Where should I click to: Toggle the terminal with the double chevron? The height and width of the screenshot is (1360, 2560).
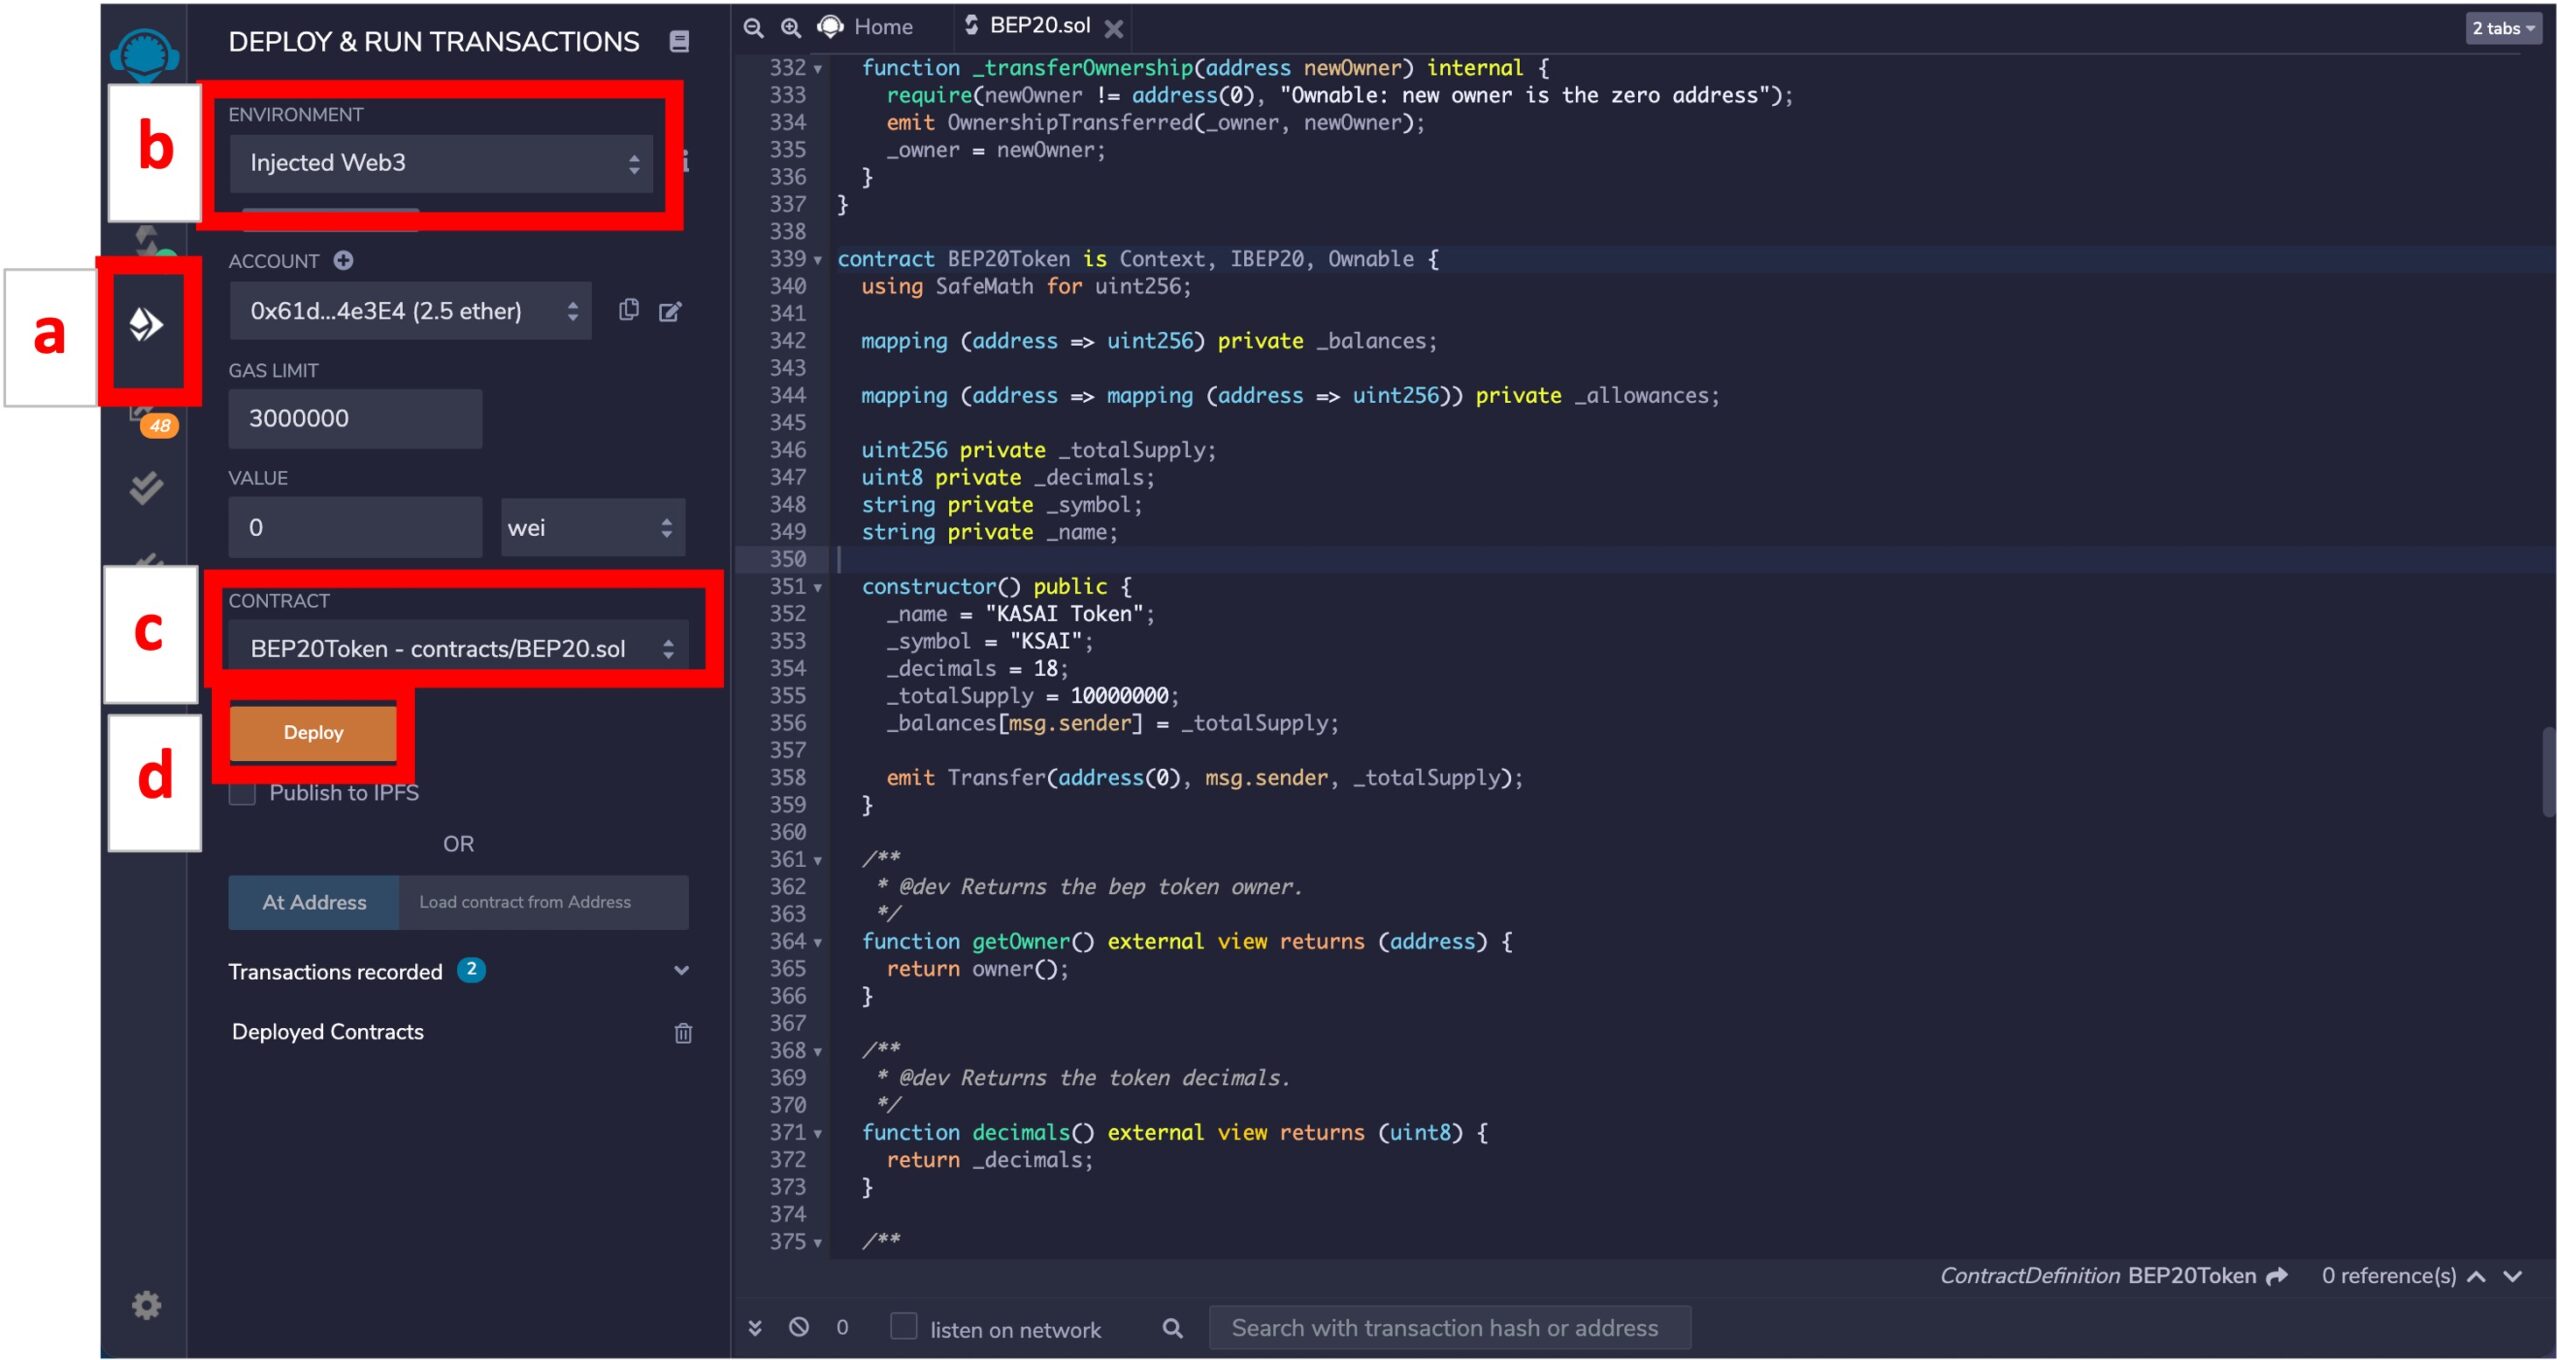[x=755, y=1327]
